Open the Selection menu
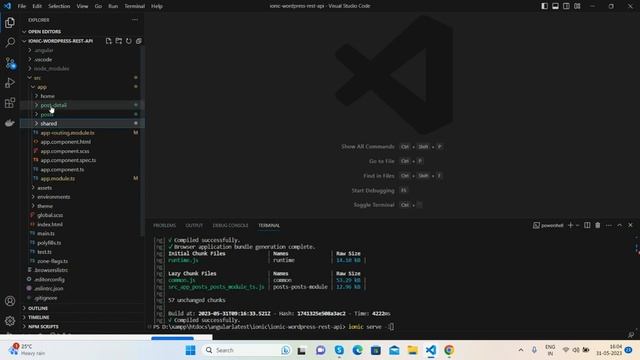The image size is (640, 360). pos(59,6)
